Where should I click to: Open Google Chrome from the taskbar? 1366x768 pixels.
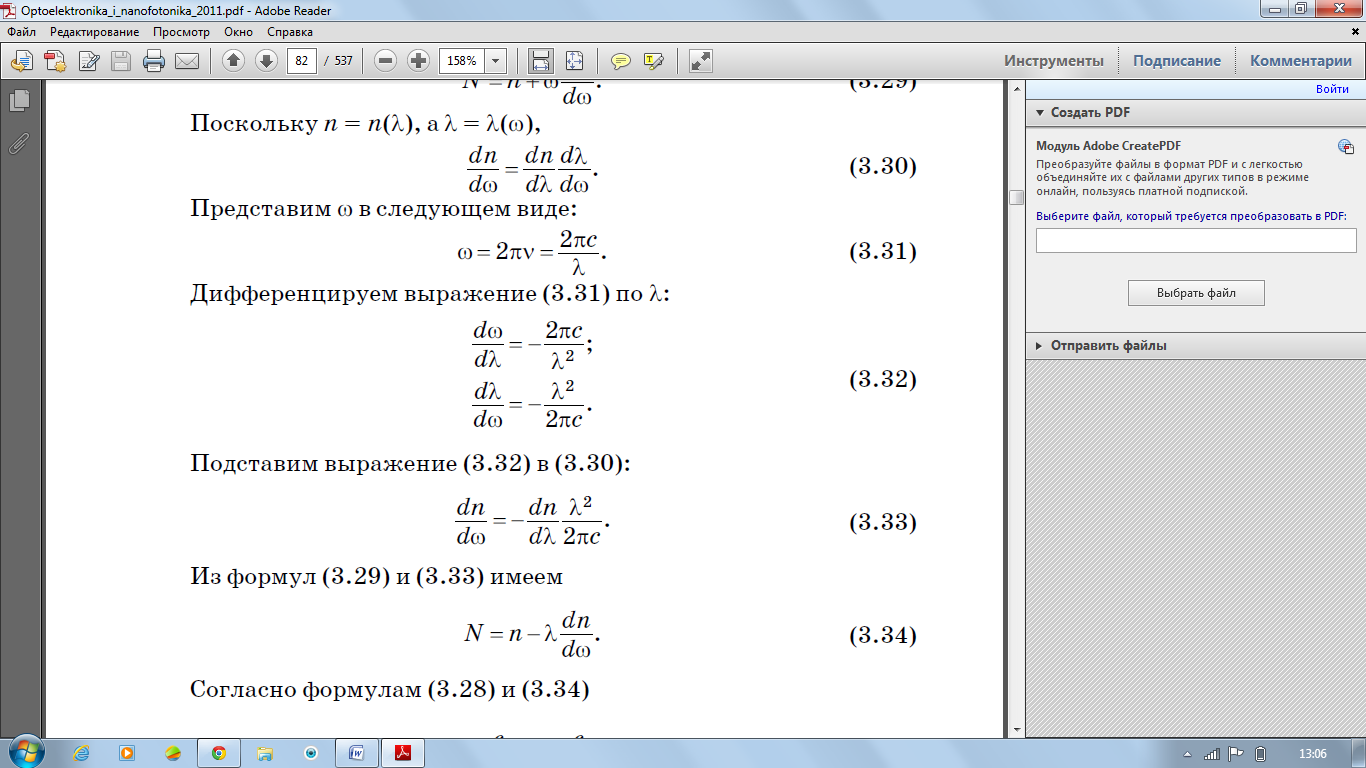coord(218,753)
